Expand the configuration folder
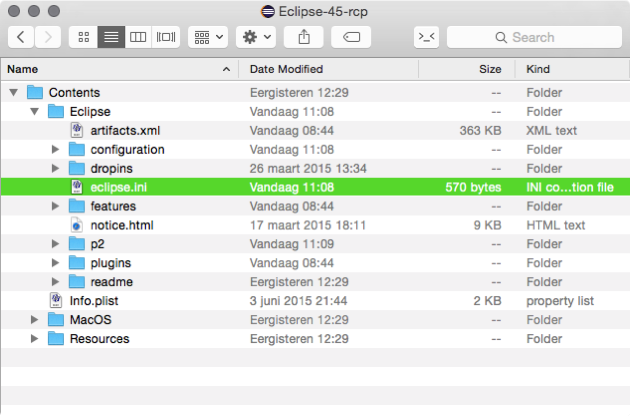 pyautogui.click(x=55, y=150)
